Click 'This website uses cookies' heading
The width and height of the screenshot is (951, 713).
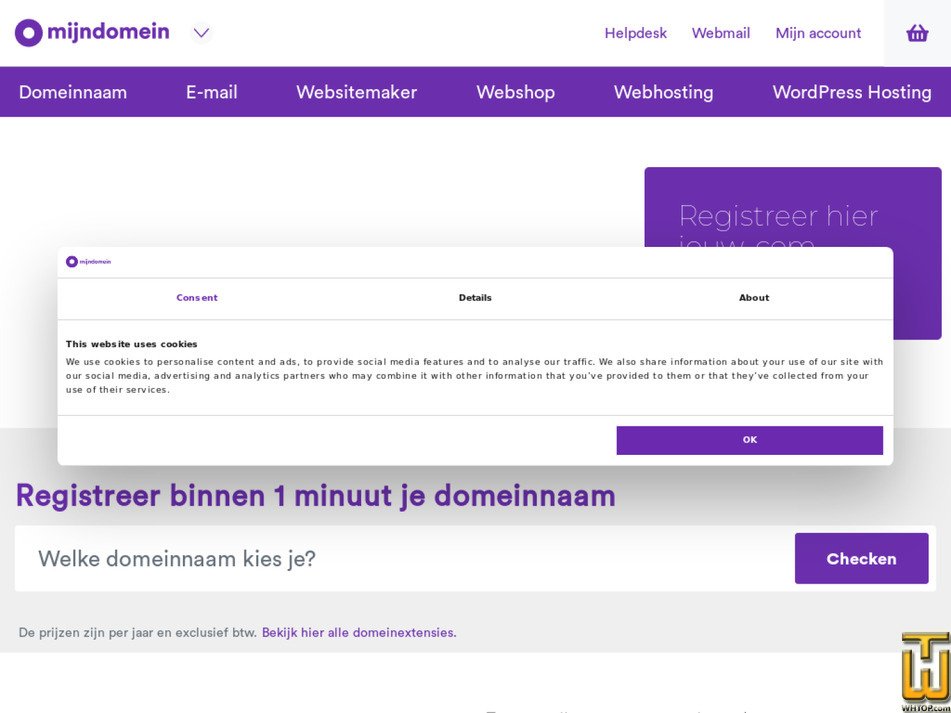(132, 344)
